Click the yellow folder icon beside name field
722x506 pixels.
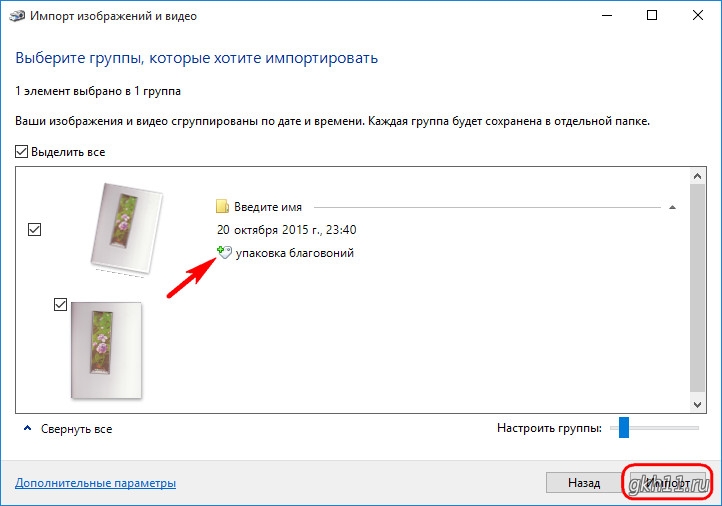[x=223, y=207]
